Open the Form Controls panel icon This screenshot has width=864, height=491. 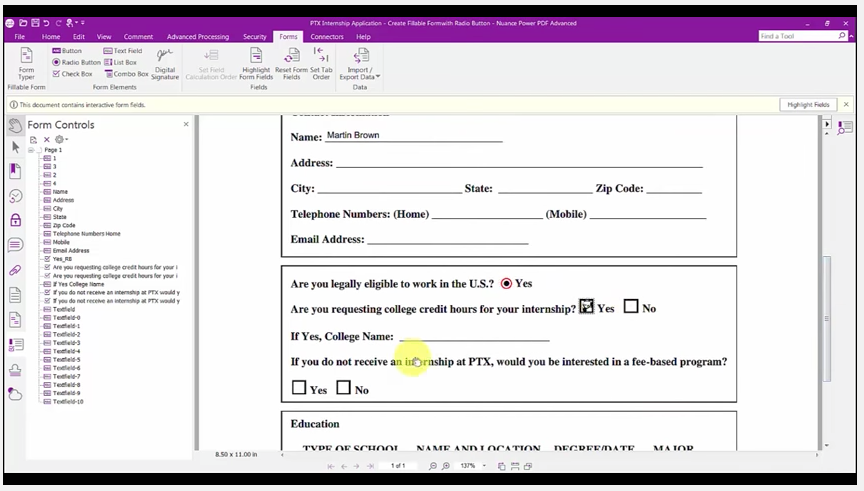15,345
